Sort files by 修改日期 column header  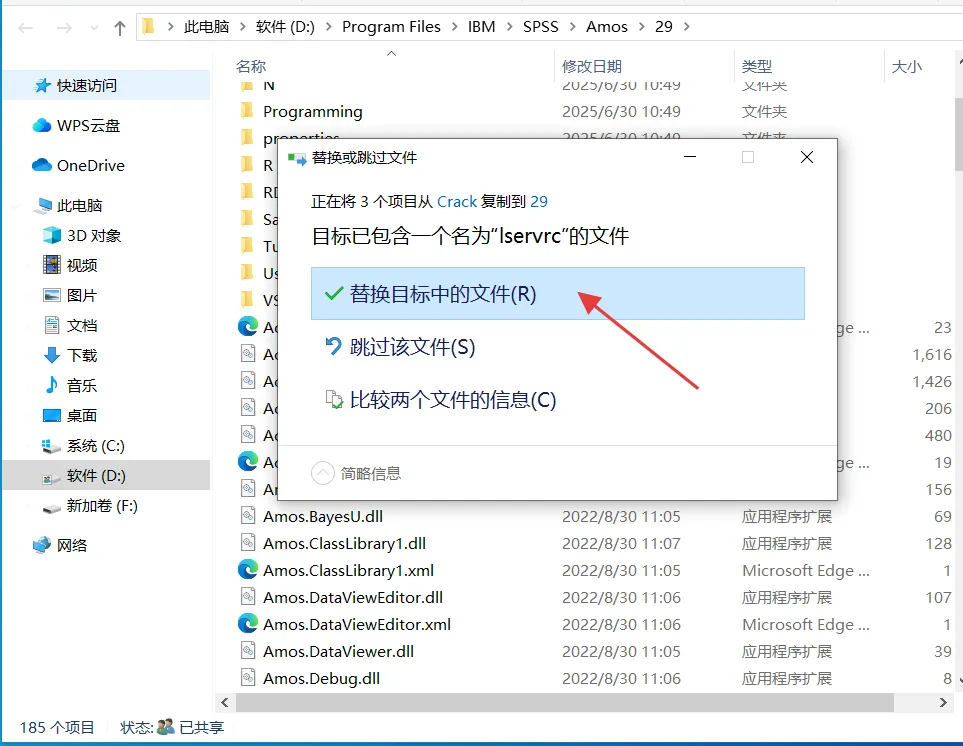point(591,66)
